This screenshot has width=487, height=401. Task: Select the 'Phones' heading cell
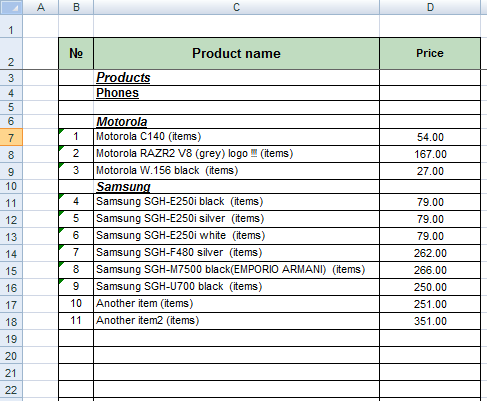236,93
